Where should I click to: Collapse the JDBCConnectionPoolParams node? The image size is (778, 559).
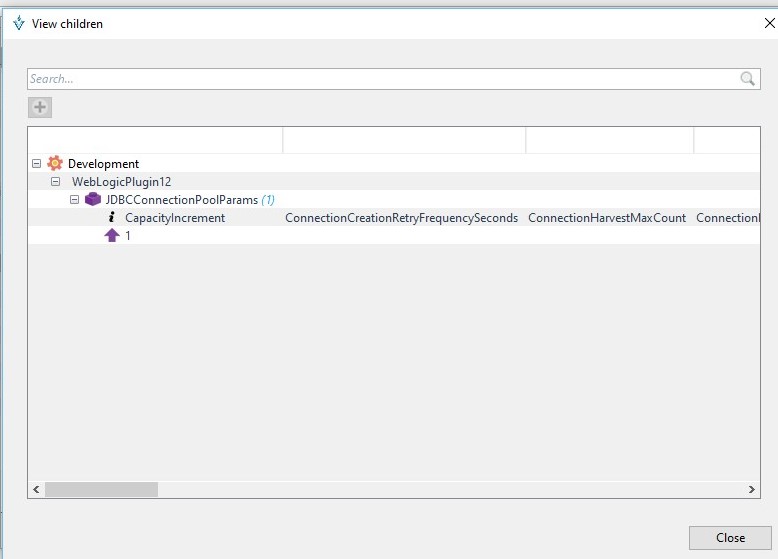[x=74, y=199]
